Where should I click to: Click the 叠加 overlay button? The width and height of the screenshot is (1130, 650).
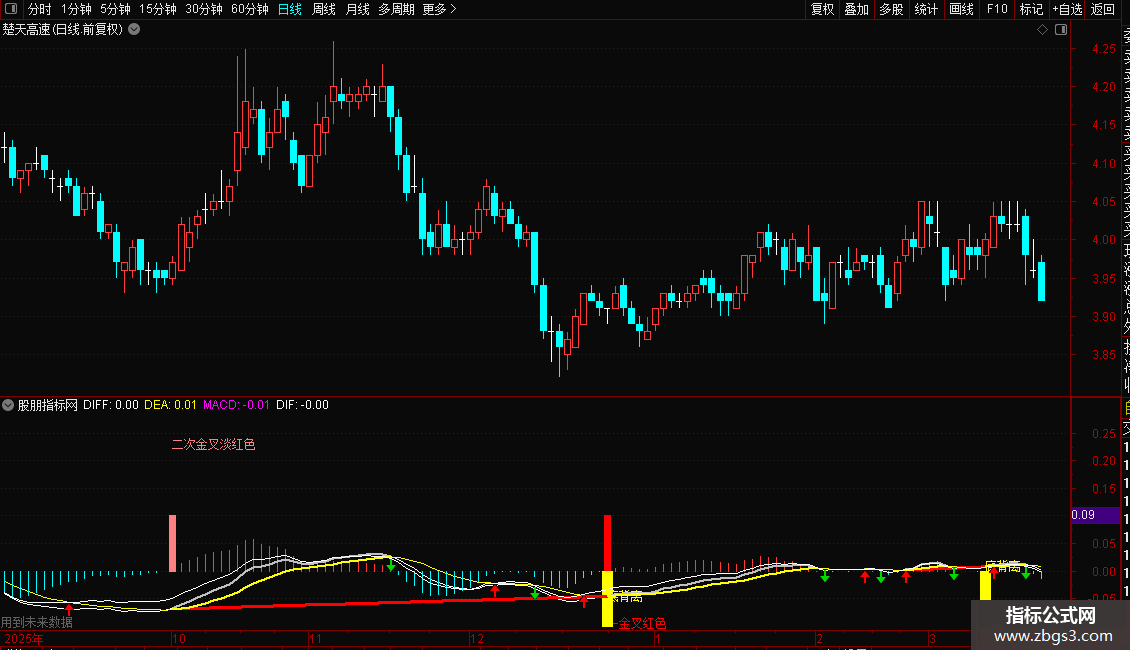[857, 9]
